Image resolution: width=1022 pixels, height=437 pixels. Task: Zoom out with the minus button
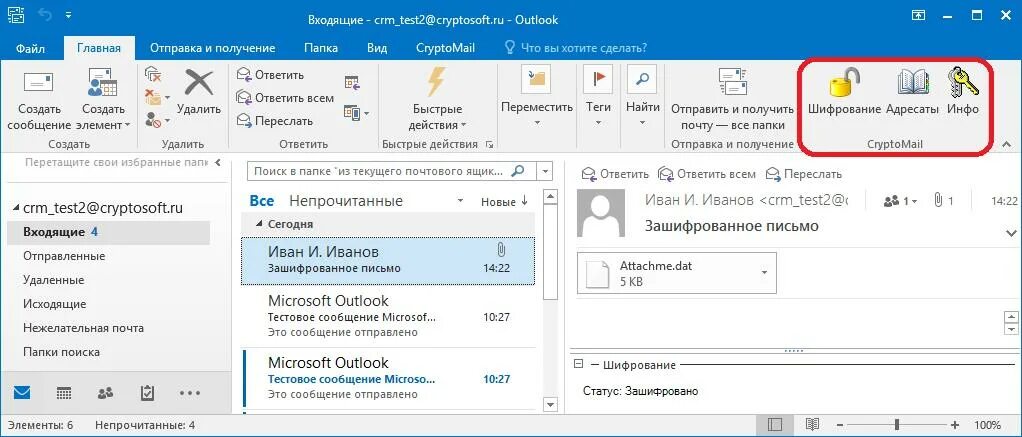tap(840, 425)
